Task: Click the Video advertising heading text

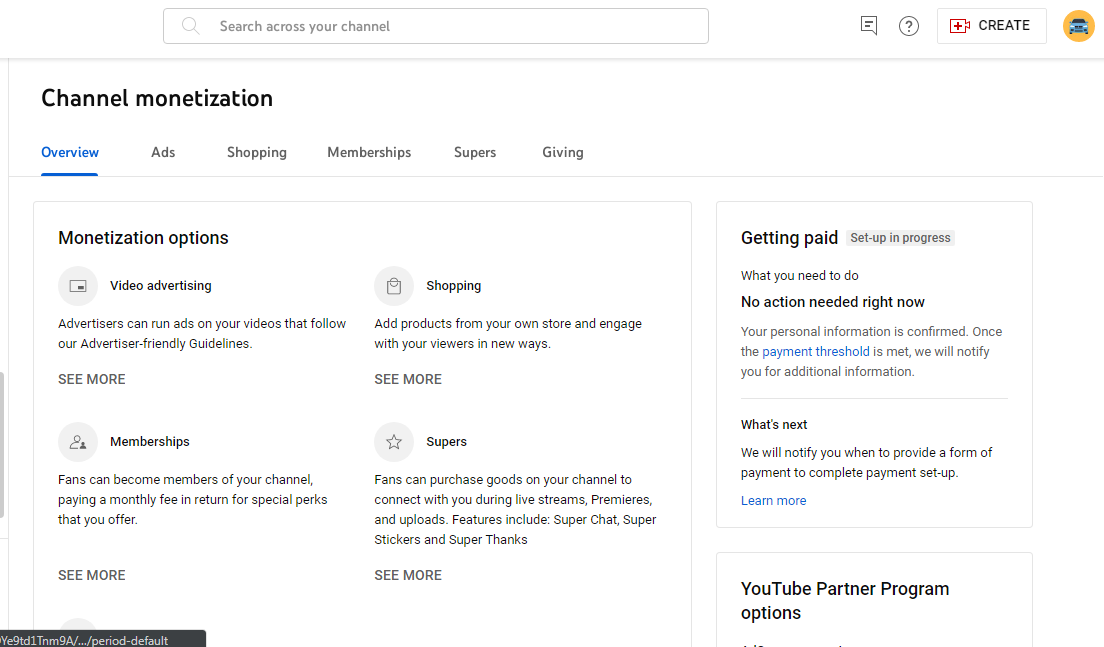Action: 161,286
